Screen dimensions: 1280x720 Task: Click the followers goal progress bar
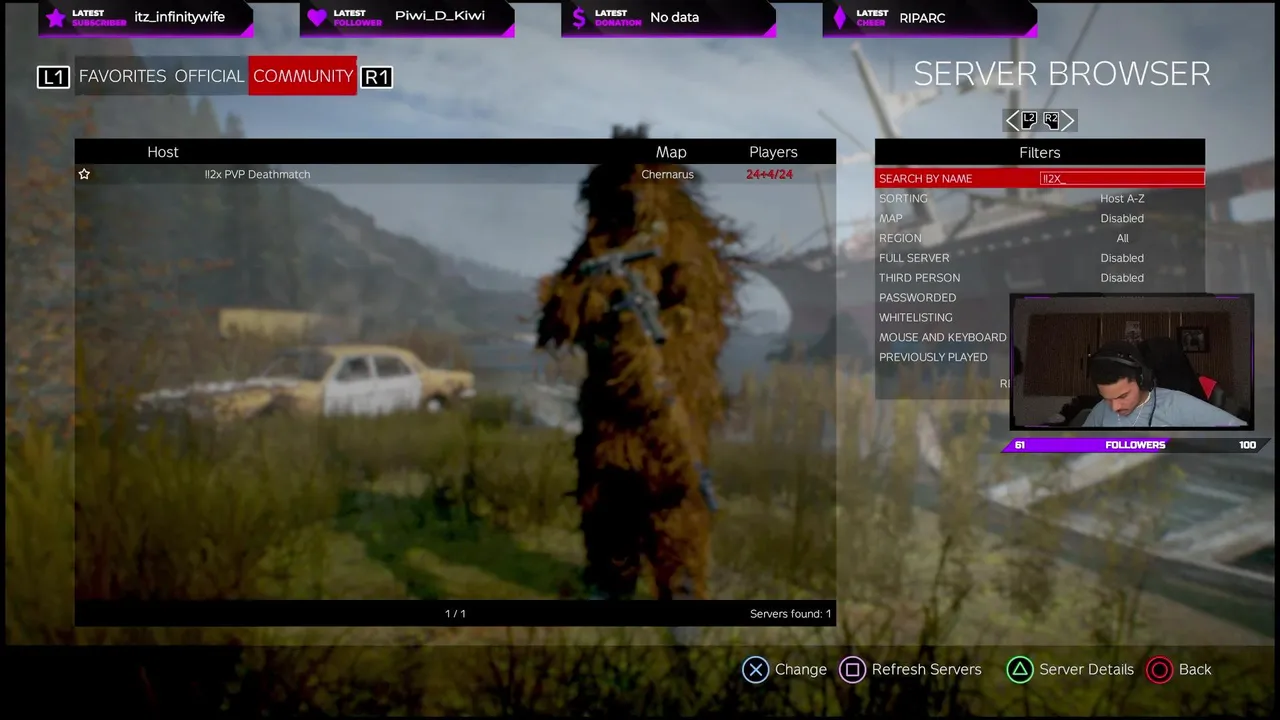click(x=1135, y=445)
